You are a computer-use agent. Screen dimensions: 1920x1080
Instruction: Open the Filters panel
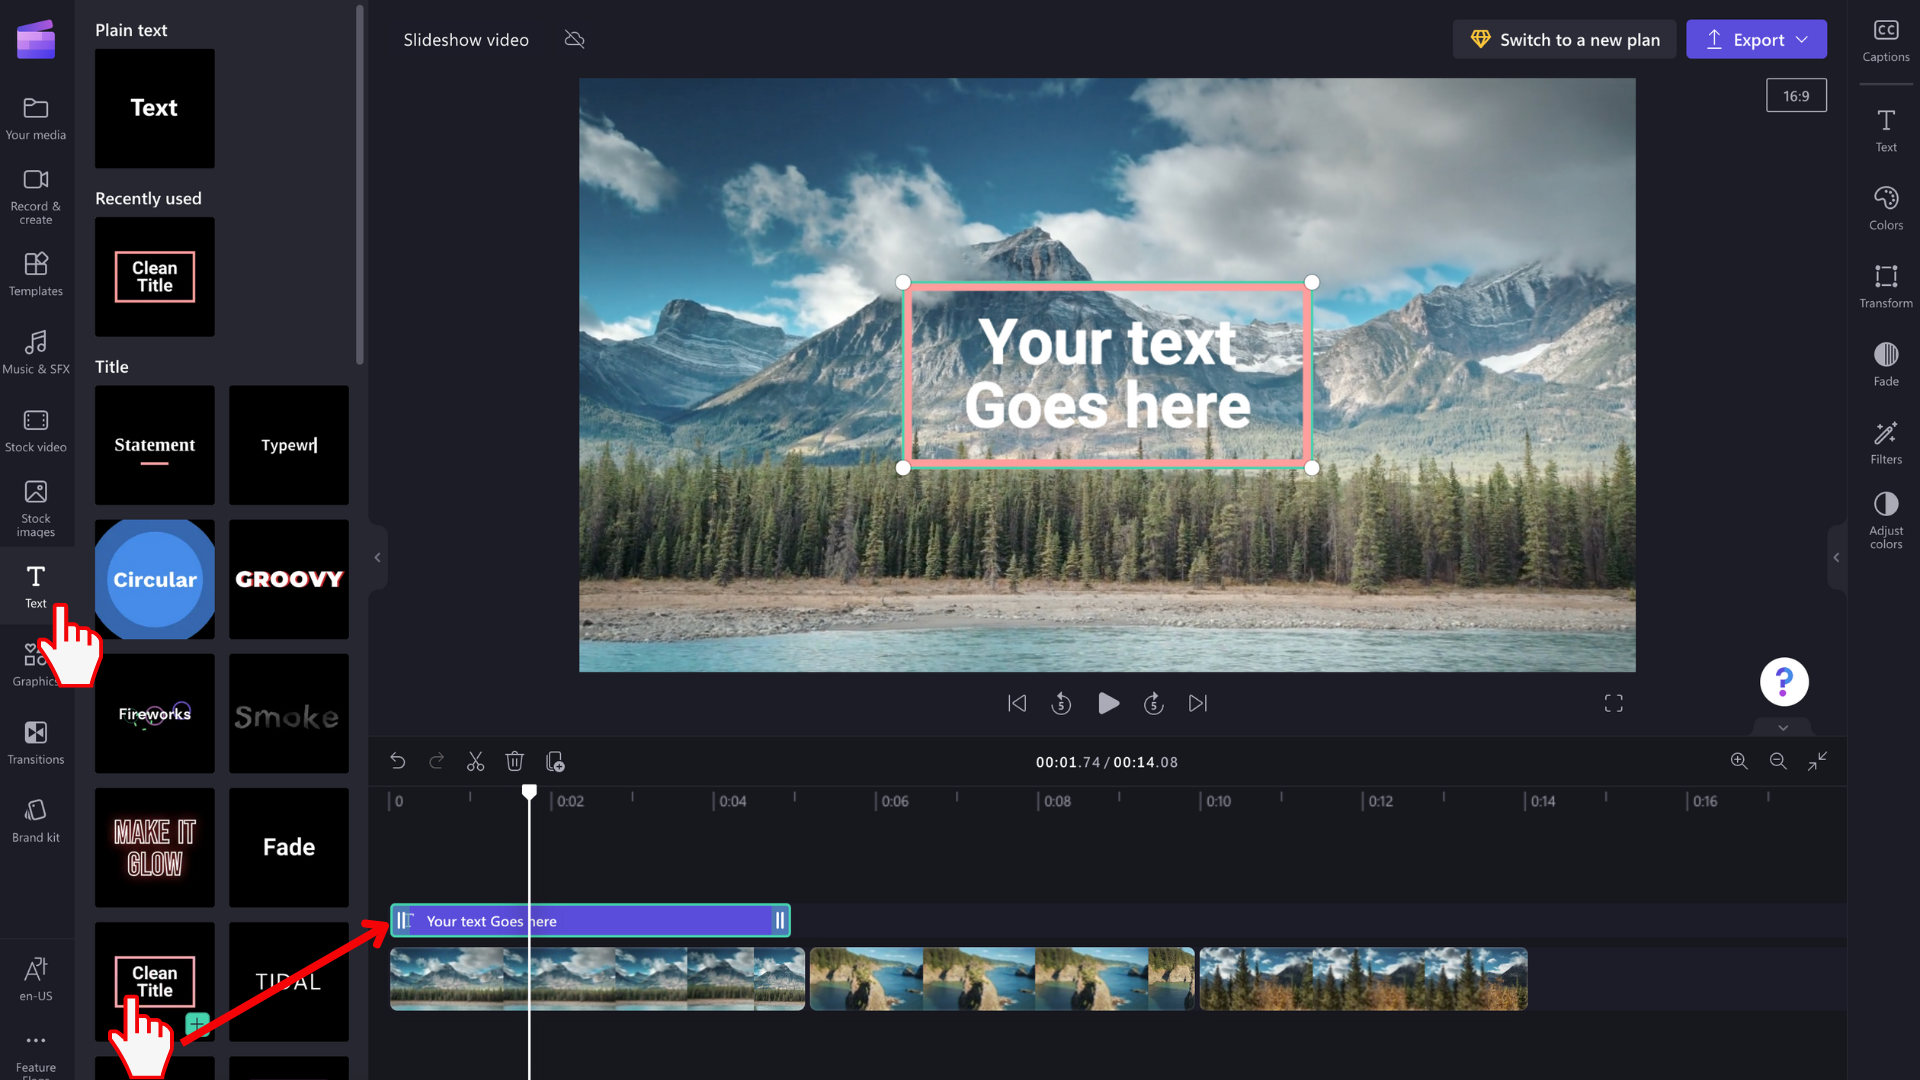click(1885, 442)
